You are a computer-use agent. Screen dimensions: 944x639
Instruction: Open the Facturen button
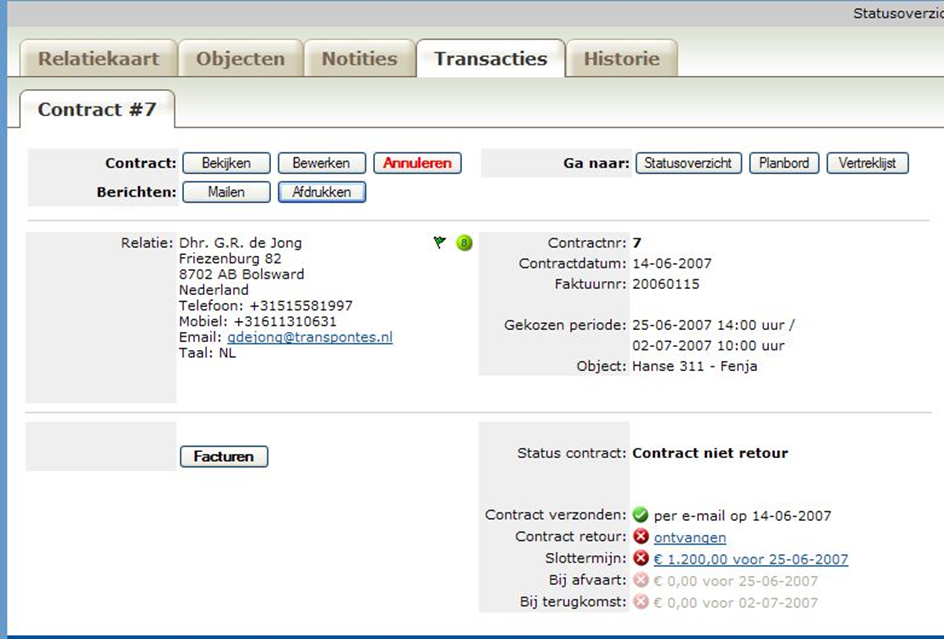click(224, 457)
